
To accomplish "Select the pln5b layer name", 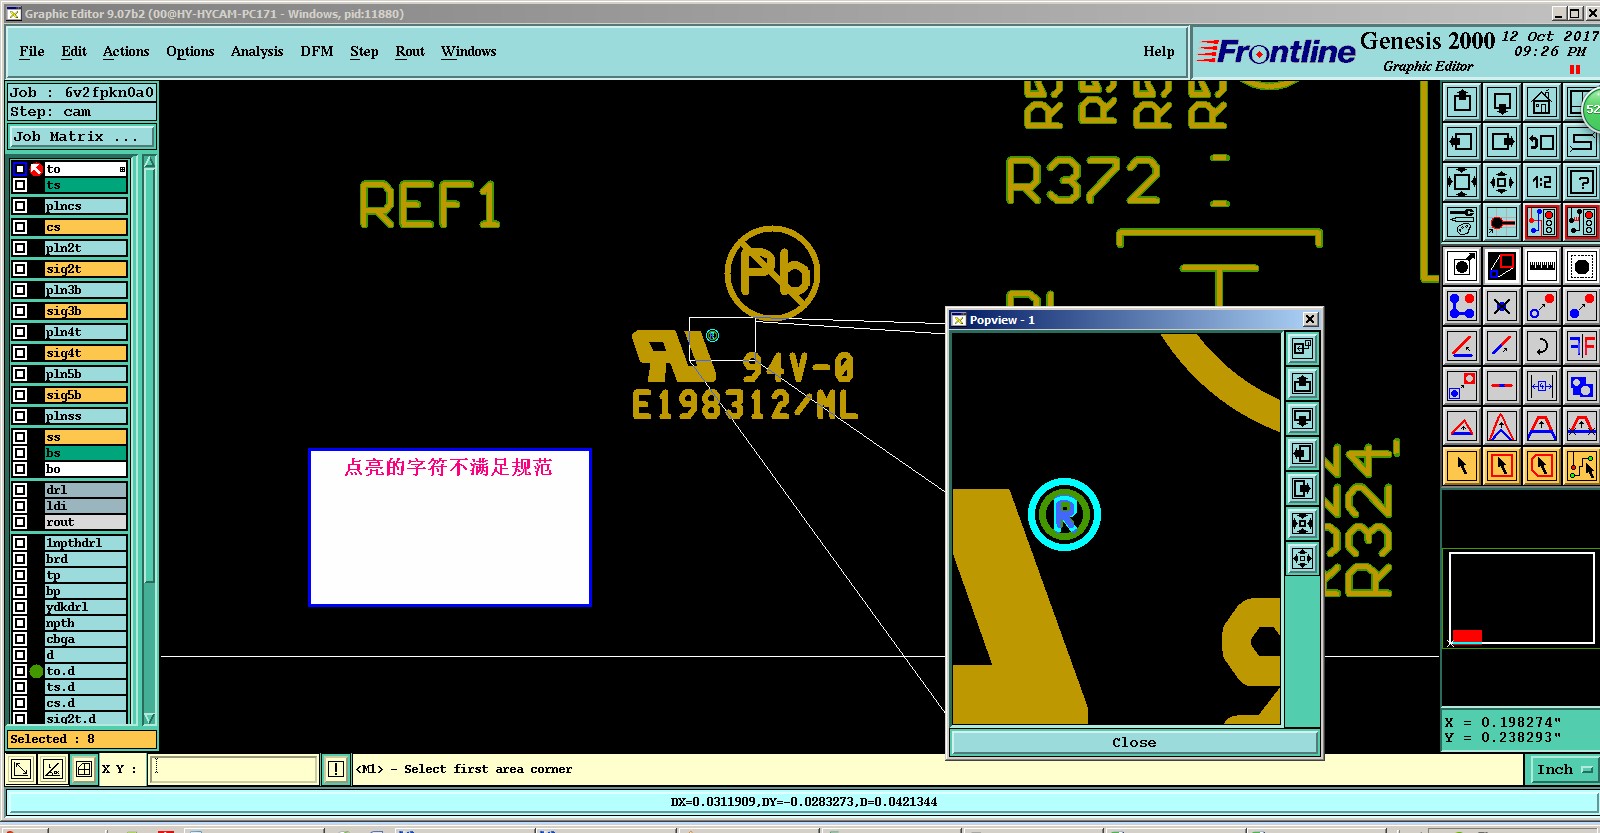I will click(x=86, y=374).
